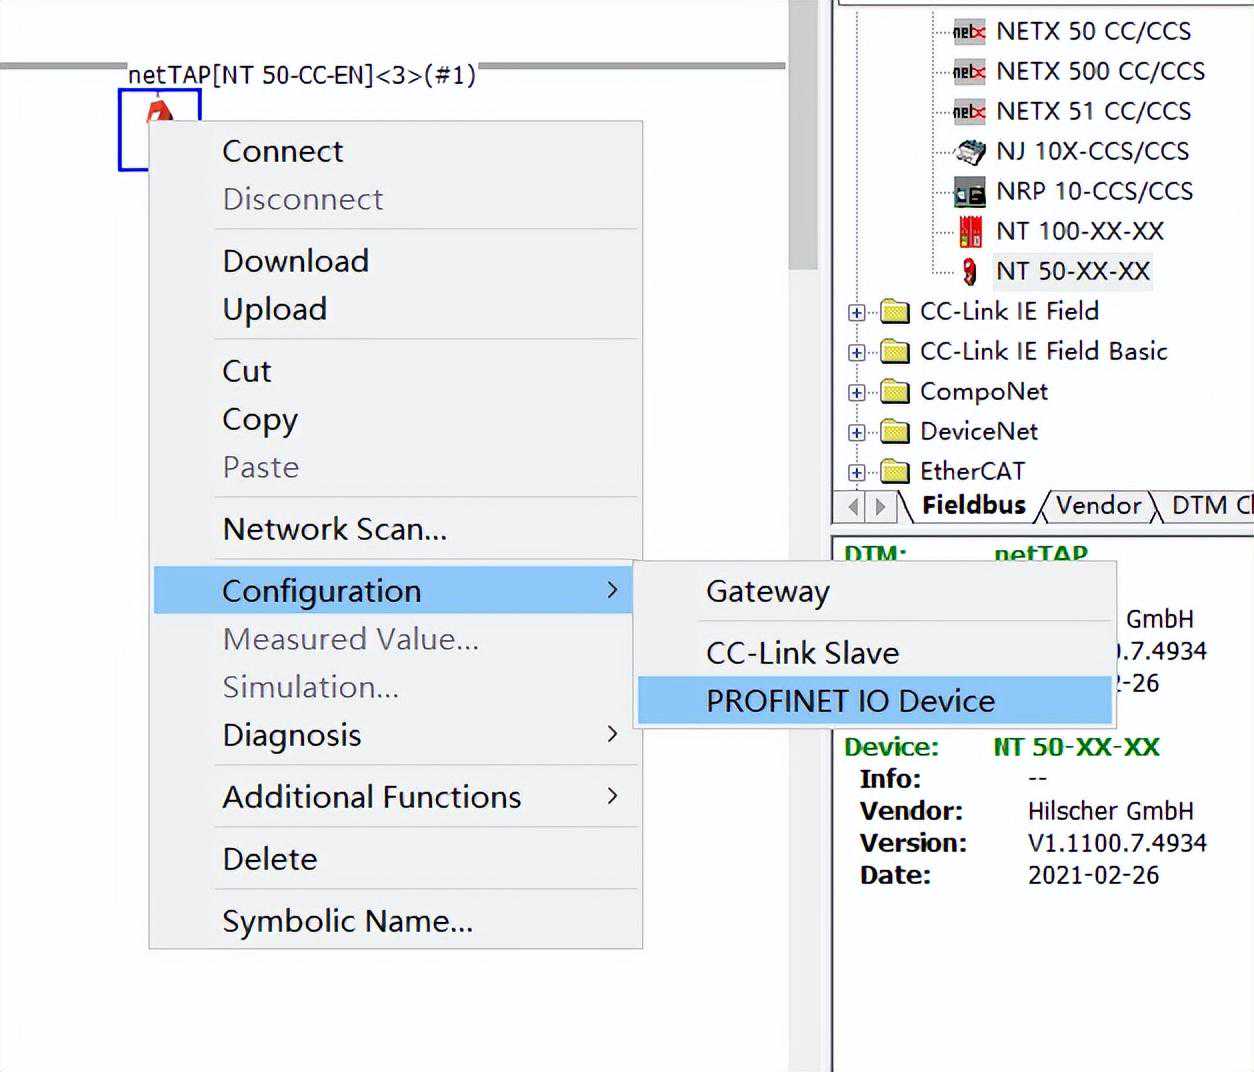Choose PROFINET IO Device from submenu
Viewport: 1254px width, 1072px height.
[x=850, y=701]
